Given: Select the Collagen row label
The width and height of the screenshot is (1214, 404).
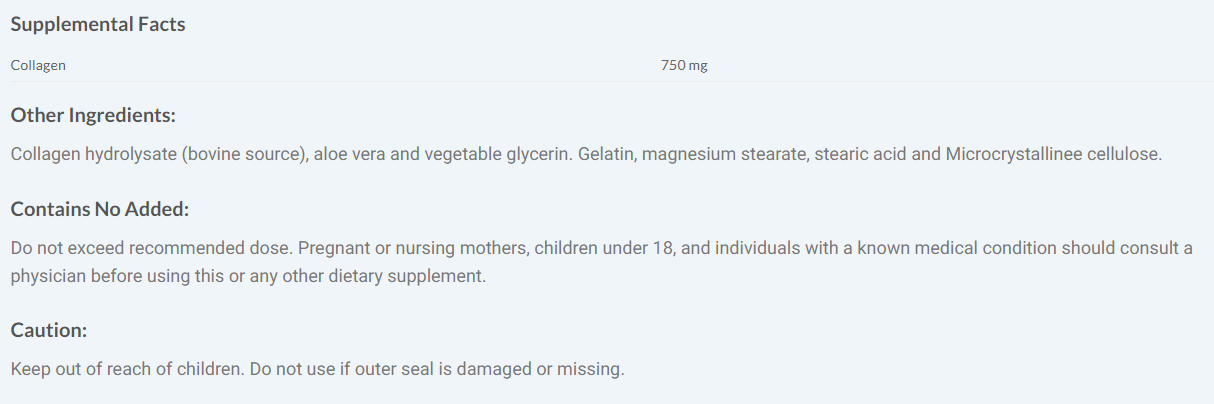Looking at the screenshot, I should (38, 66).
